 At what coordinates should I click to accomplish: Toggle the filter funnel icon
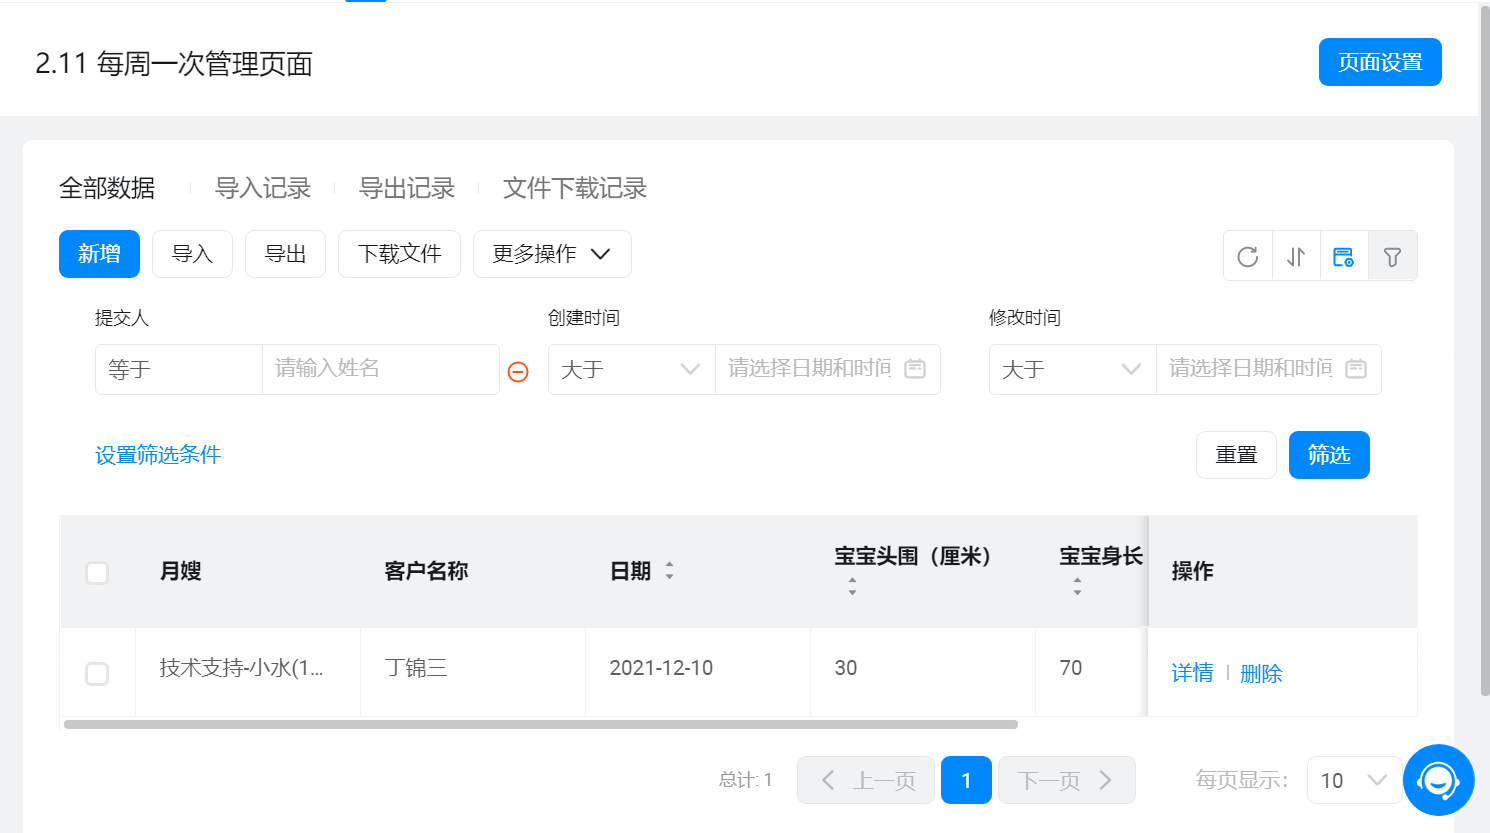(x=1392, y=256)
